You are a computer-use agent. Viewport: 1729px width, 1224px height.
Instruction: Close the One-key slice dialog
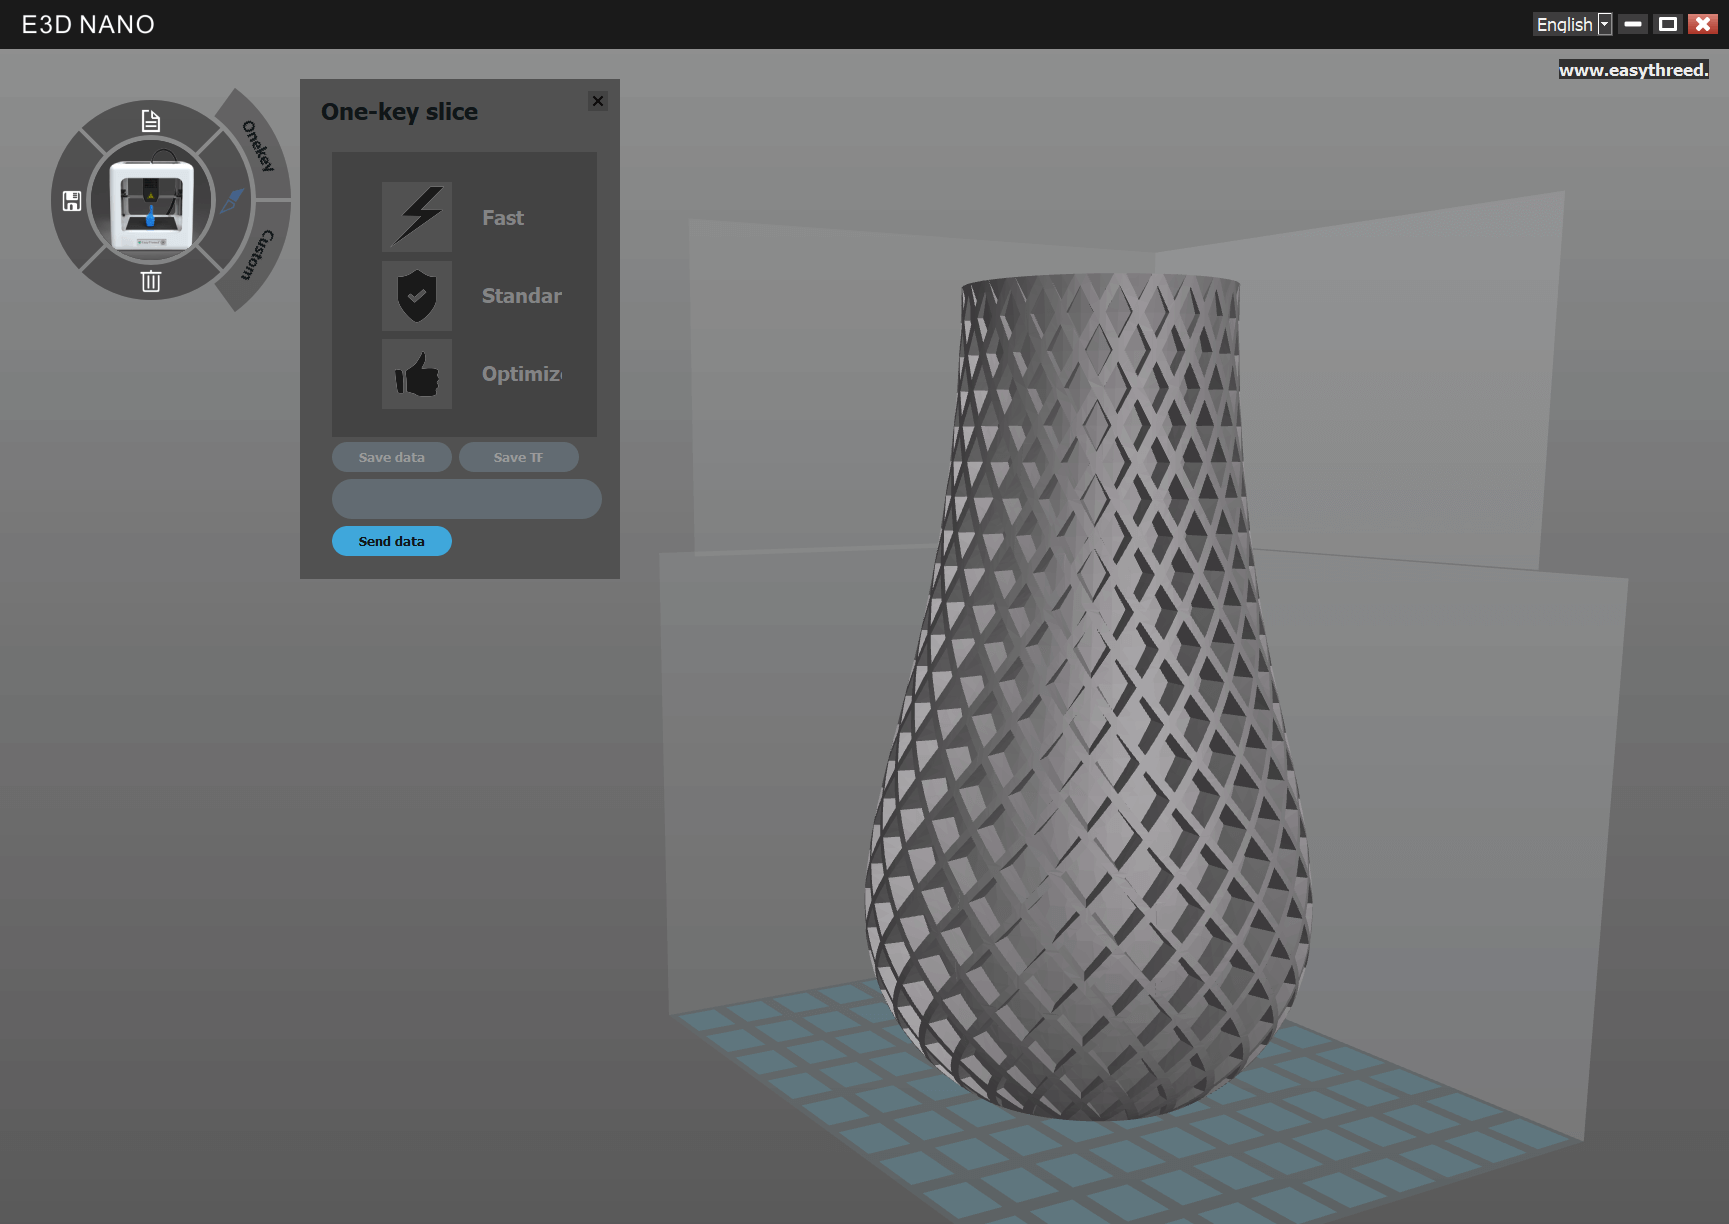(x=597, y=101)
